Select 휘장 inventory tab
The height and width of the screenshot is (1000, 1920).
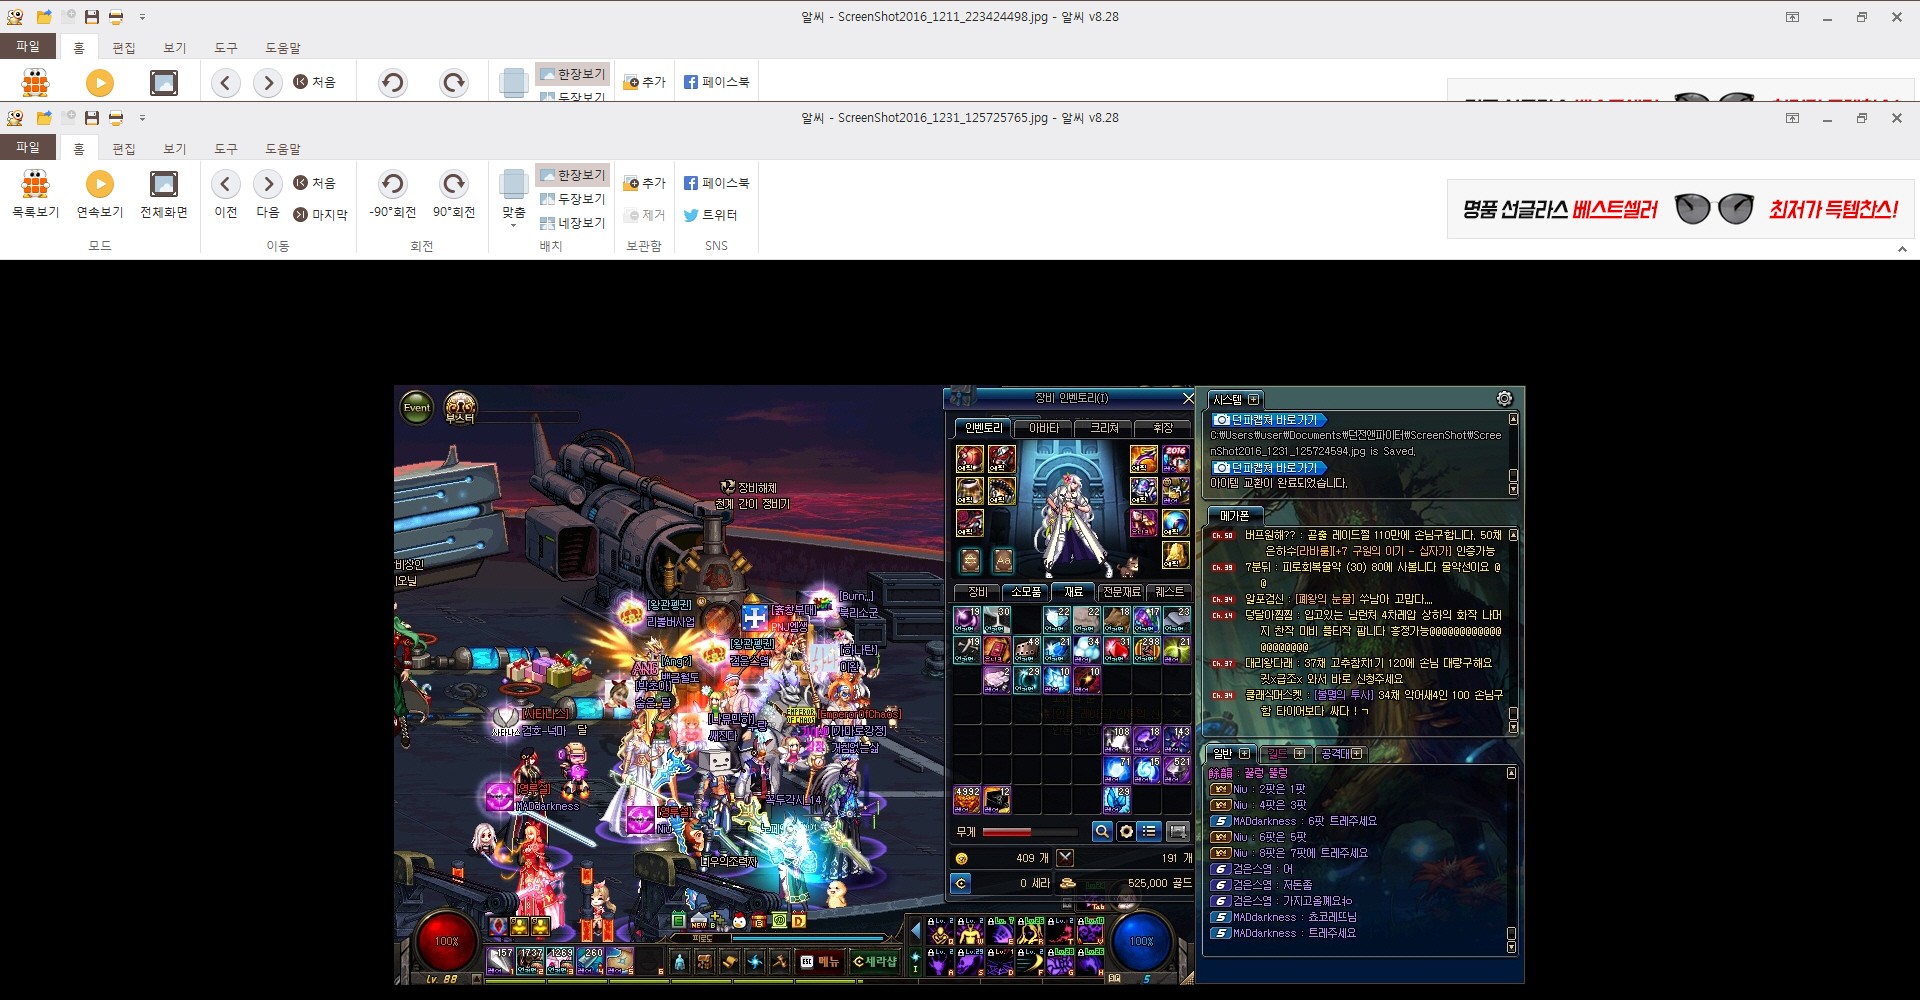[x=1163, y=428]
